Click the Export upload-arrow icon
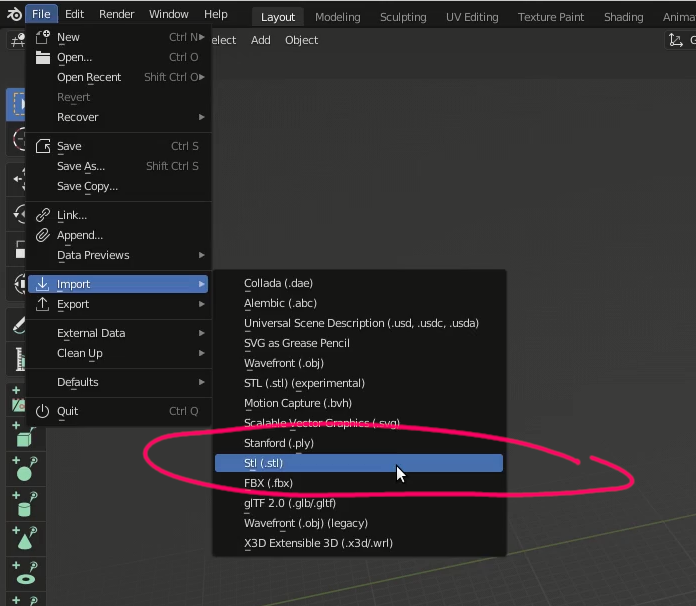This screenshot has height=606, width=696. point(43,304)
